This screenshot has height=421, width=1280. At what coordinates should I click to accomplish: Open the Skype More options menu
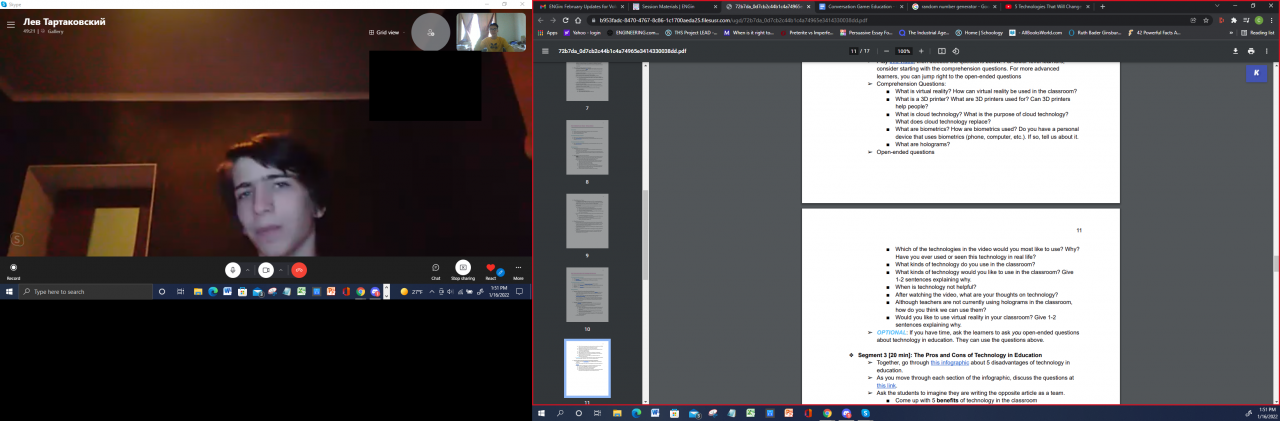(x=518, y=268)
